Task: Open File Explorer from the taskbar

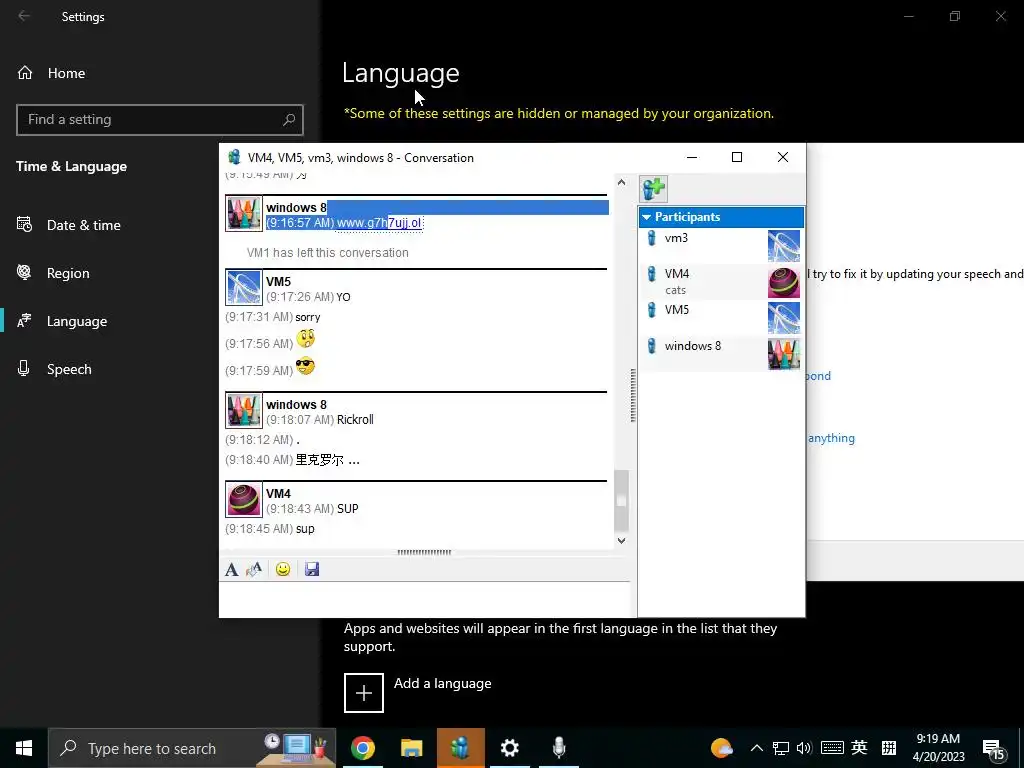Action: click(411, 748)
